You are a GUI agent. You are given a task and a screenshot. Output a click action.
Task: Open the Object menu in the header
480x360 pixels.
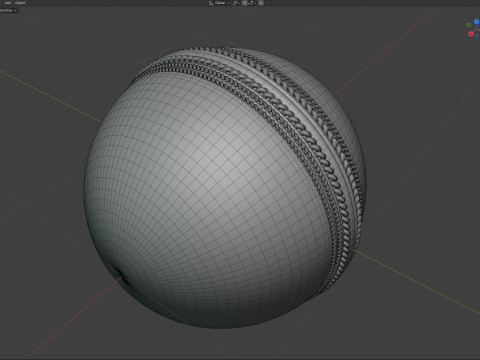tap(20, 3)
